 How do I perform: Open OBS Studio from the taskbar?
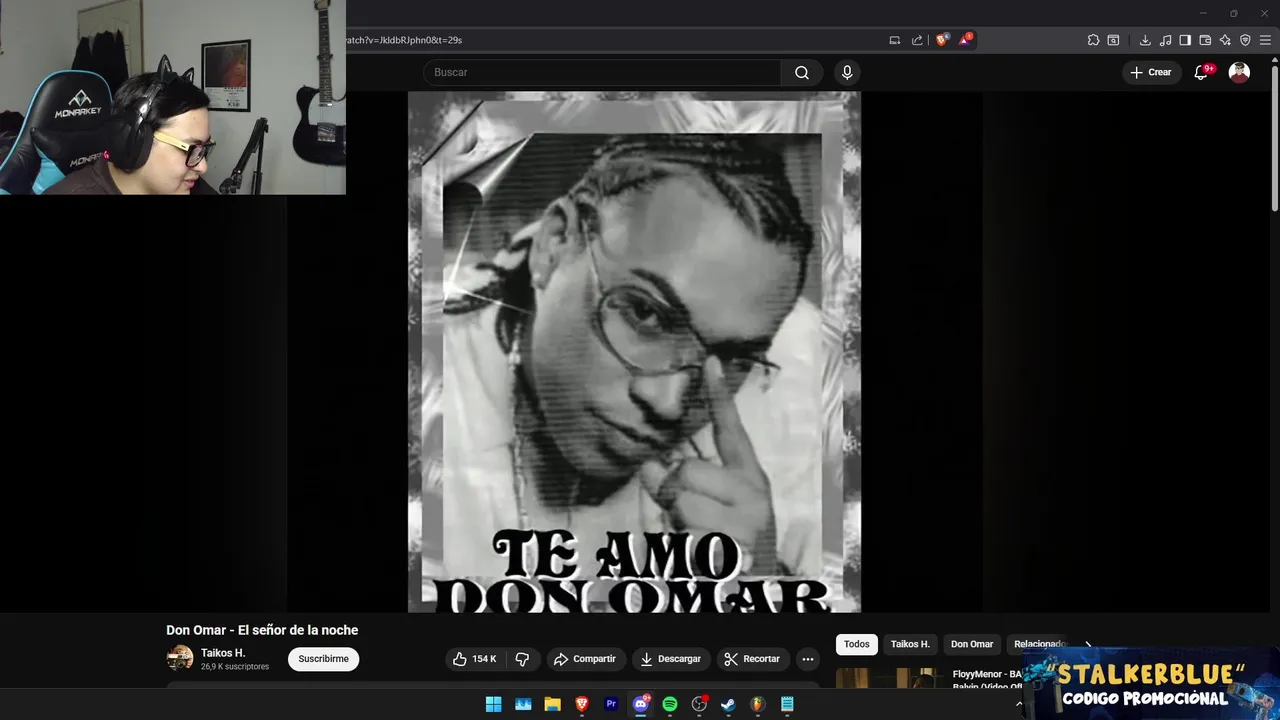[699, 704]
